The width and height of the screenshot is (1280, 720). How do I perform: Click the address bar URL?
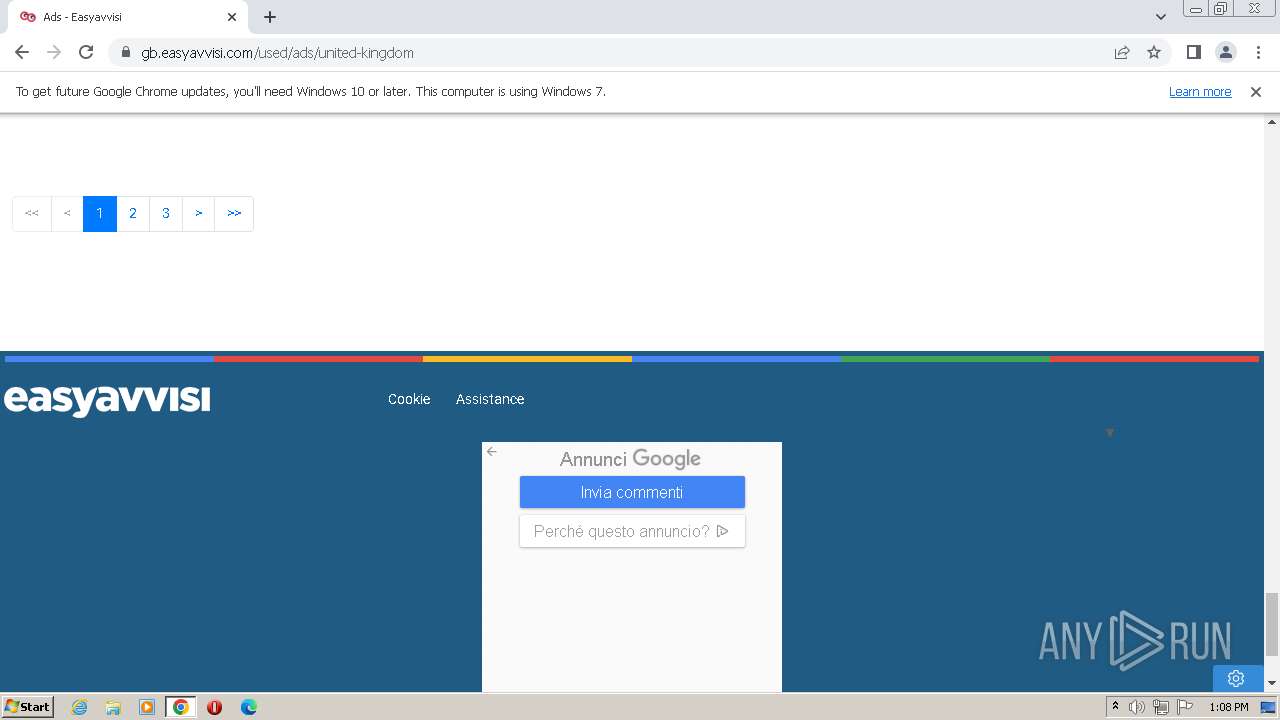(277, 52)
